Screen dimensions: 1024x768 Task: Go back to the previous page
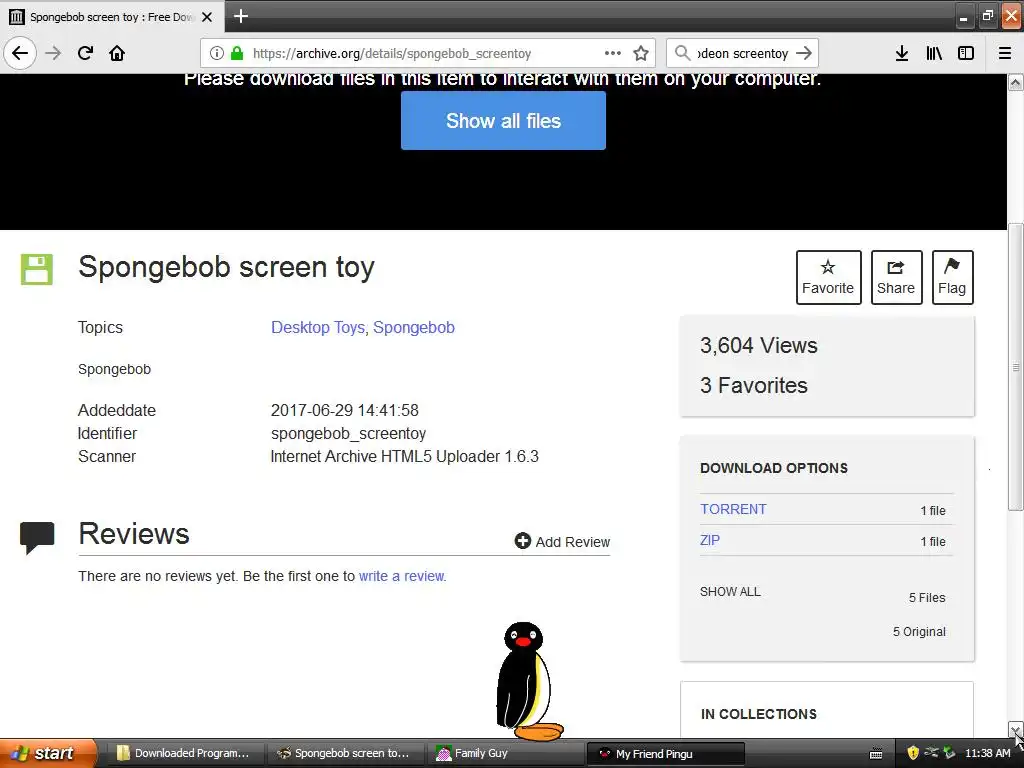[x=20, y=53]
